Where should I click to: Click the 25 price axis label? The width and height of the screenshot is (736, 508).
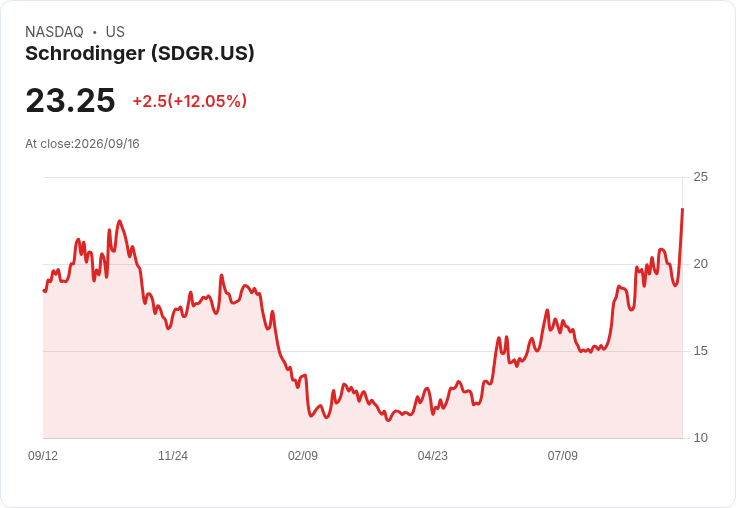click(700, 177)
